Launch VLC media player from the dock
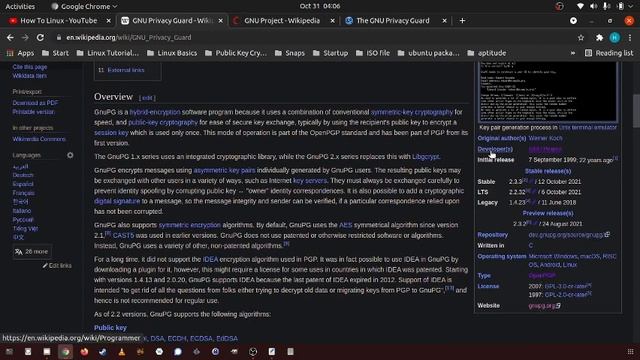The width and height of the screenshot is (640, 360). (122, 352)
